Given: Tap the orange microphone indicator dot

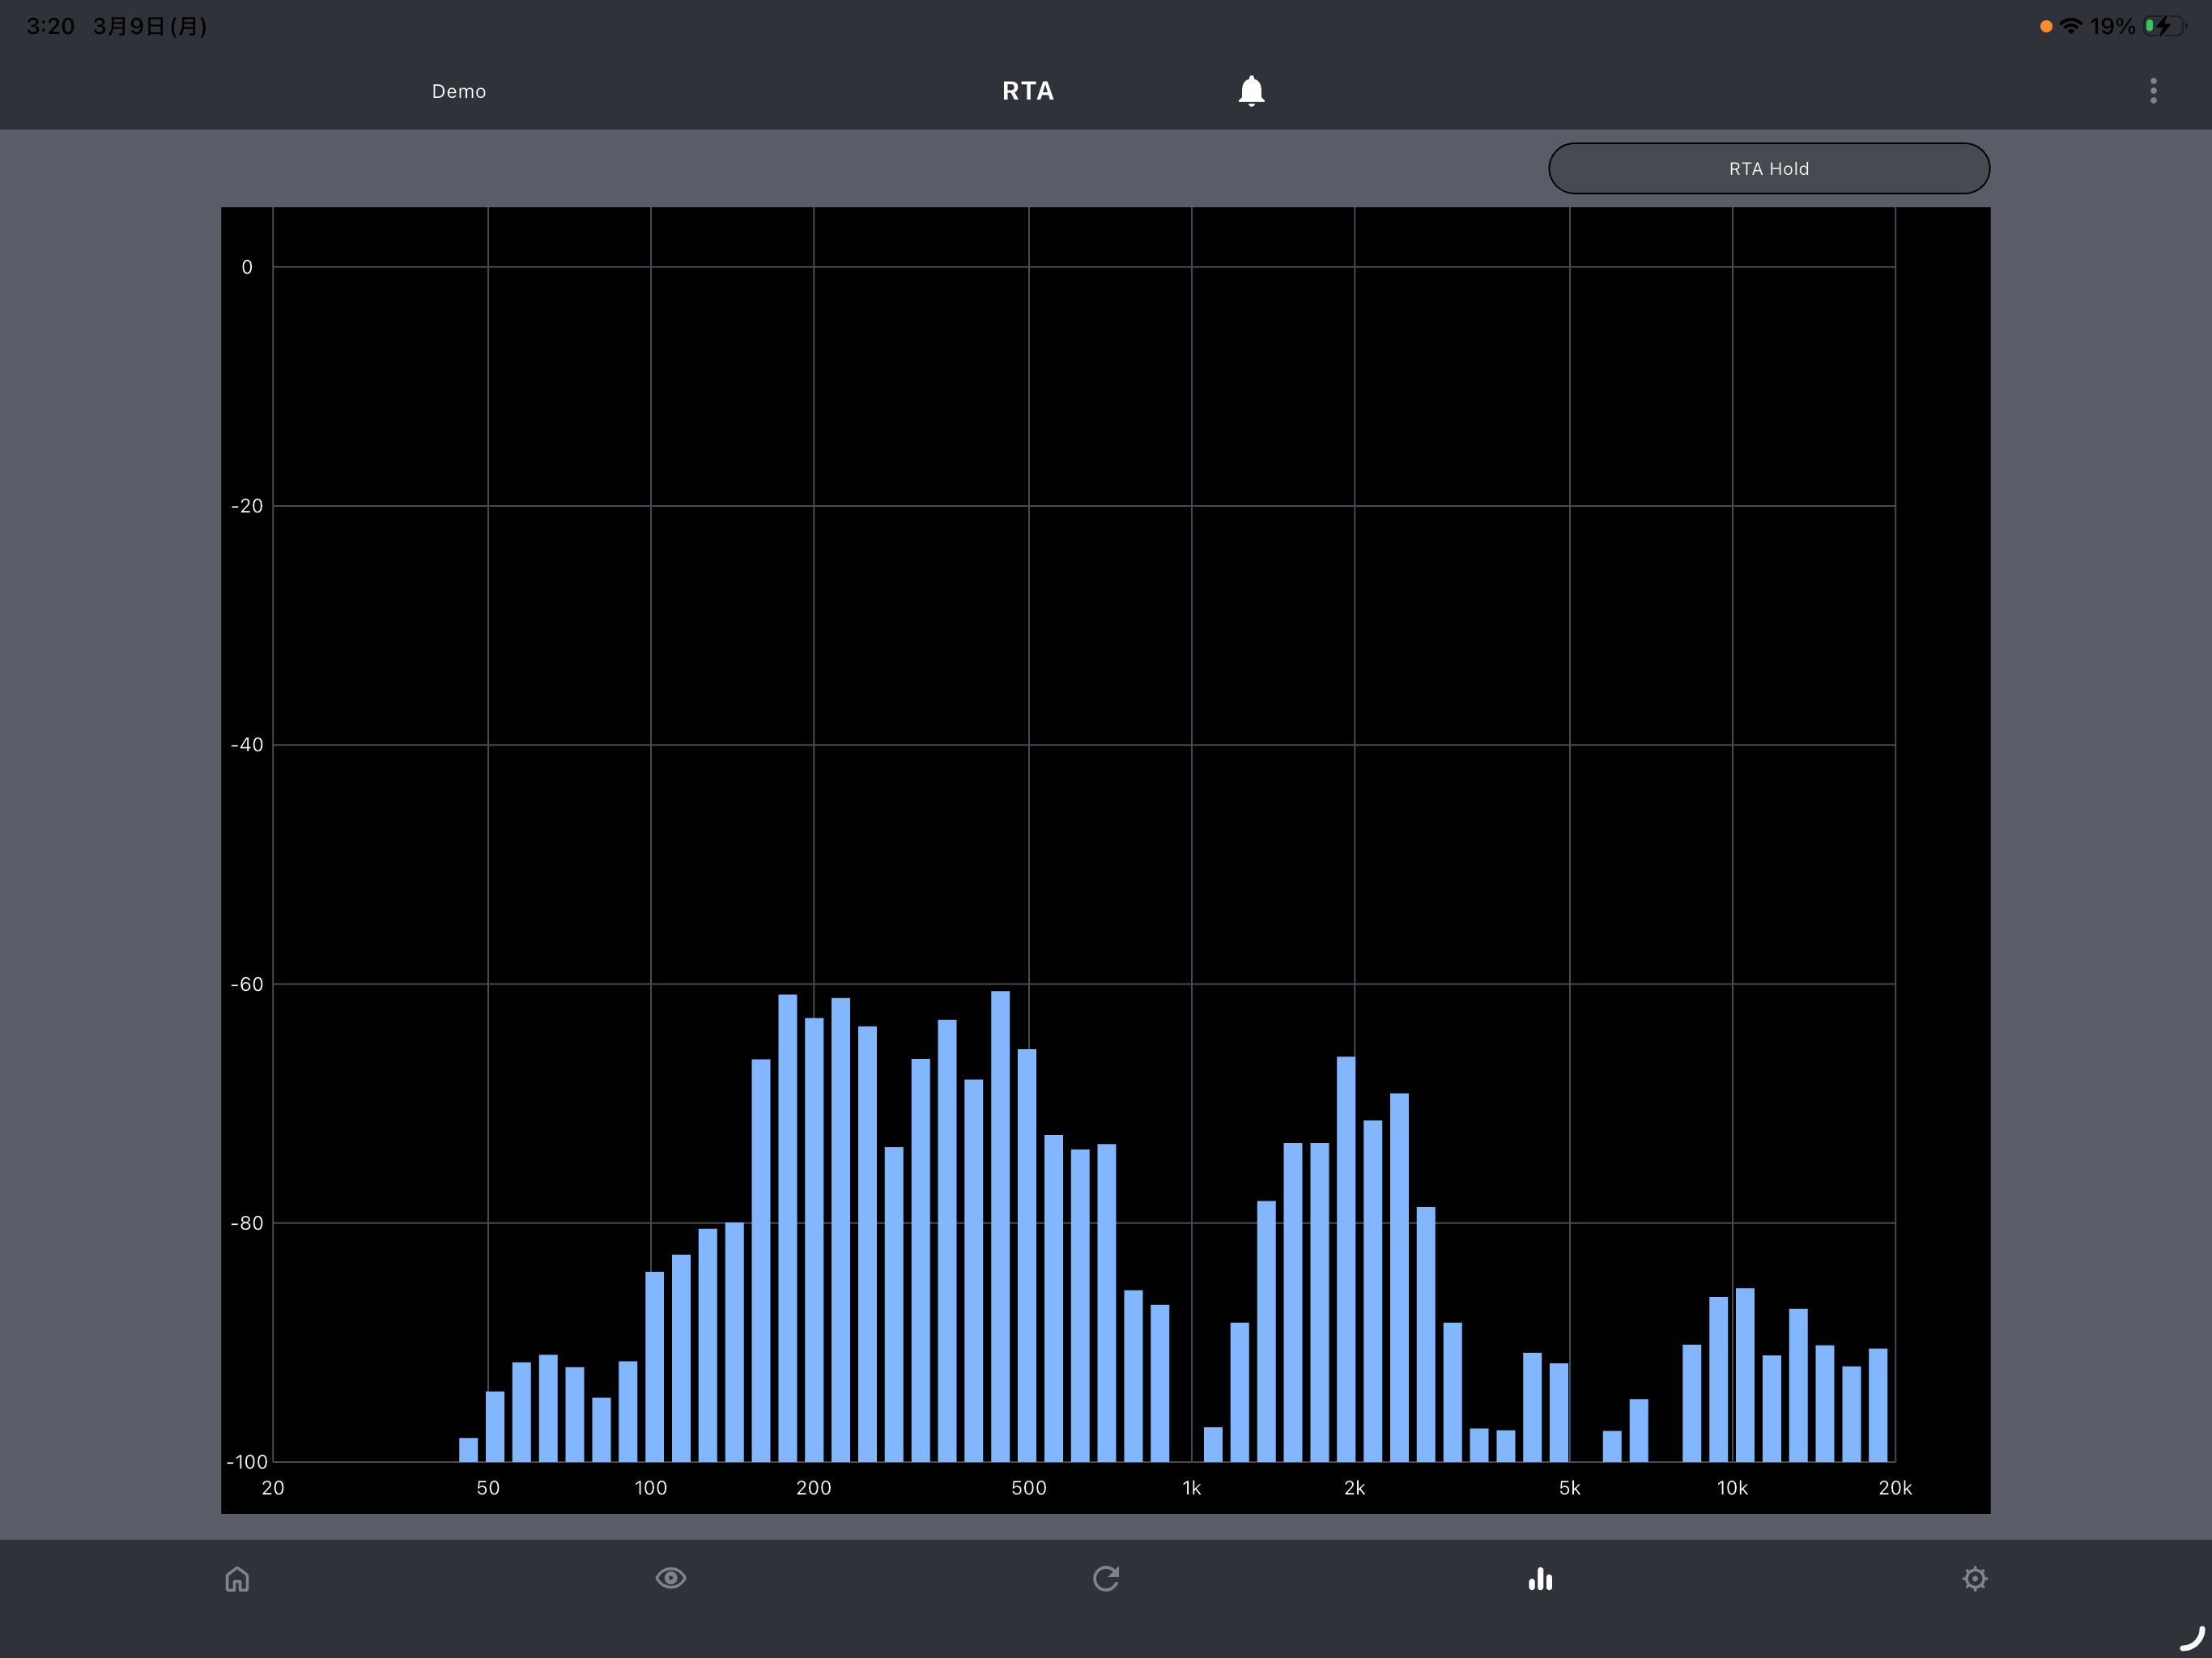Looking at the screenshot, I should coord(2046,26).
